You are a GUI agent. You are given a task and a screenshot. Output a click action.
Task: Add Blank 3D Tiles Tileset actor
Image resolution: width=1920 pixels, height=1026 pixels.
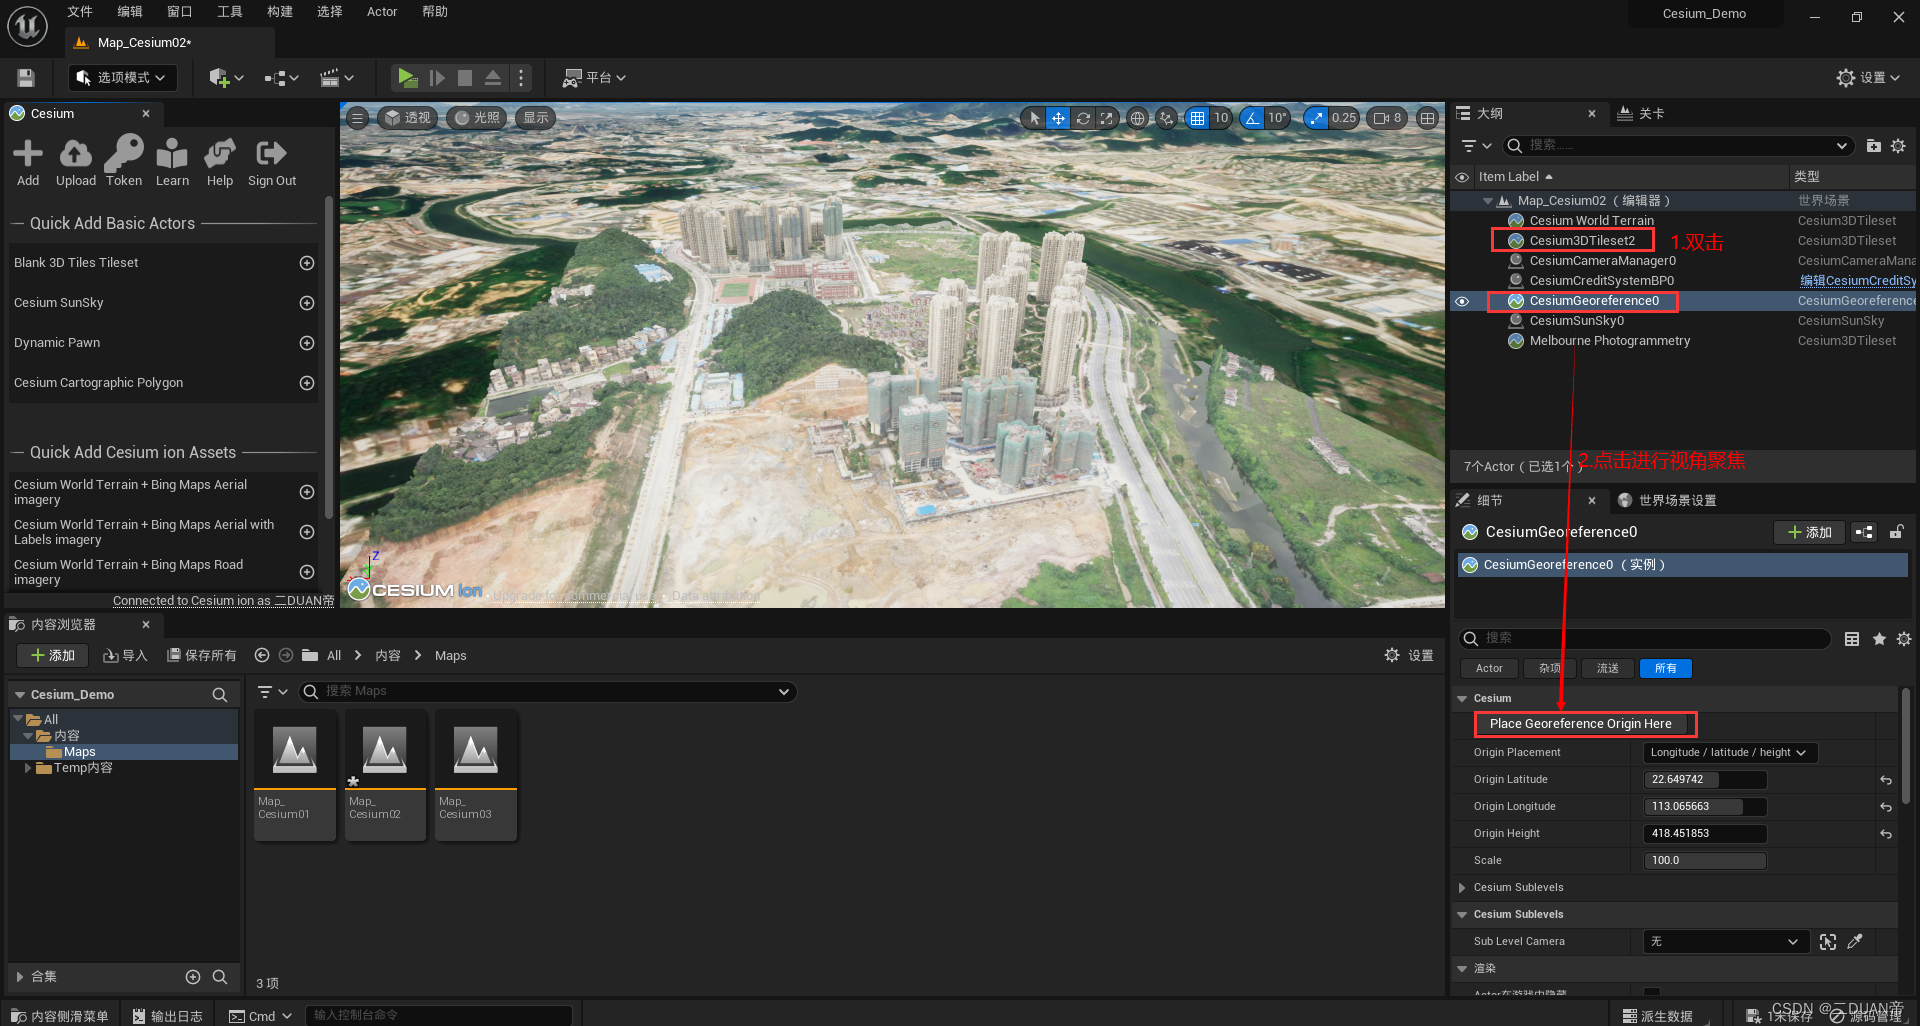pyautogui.click(x=307, y=263)
